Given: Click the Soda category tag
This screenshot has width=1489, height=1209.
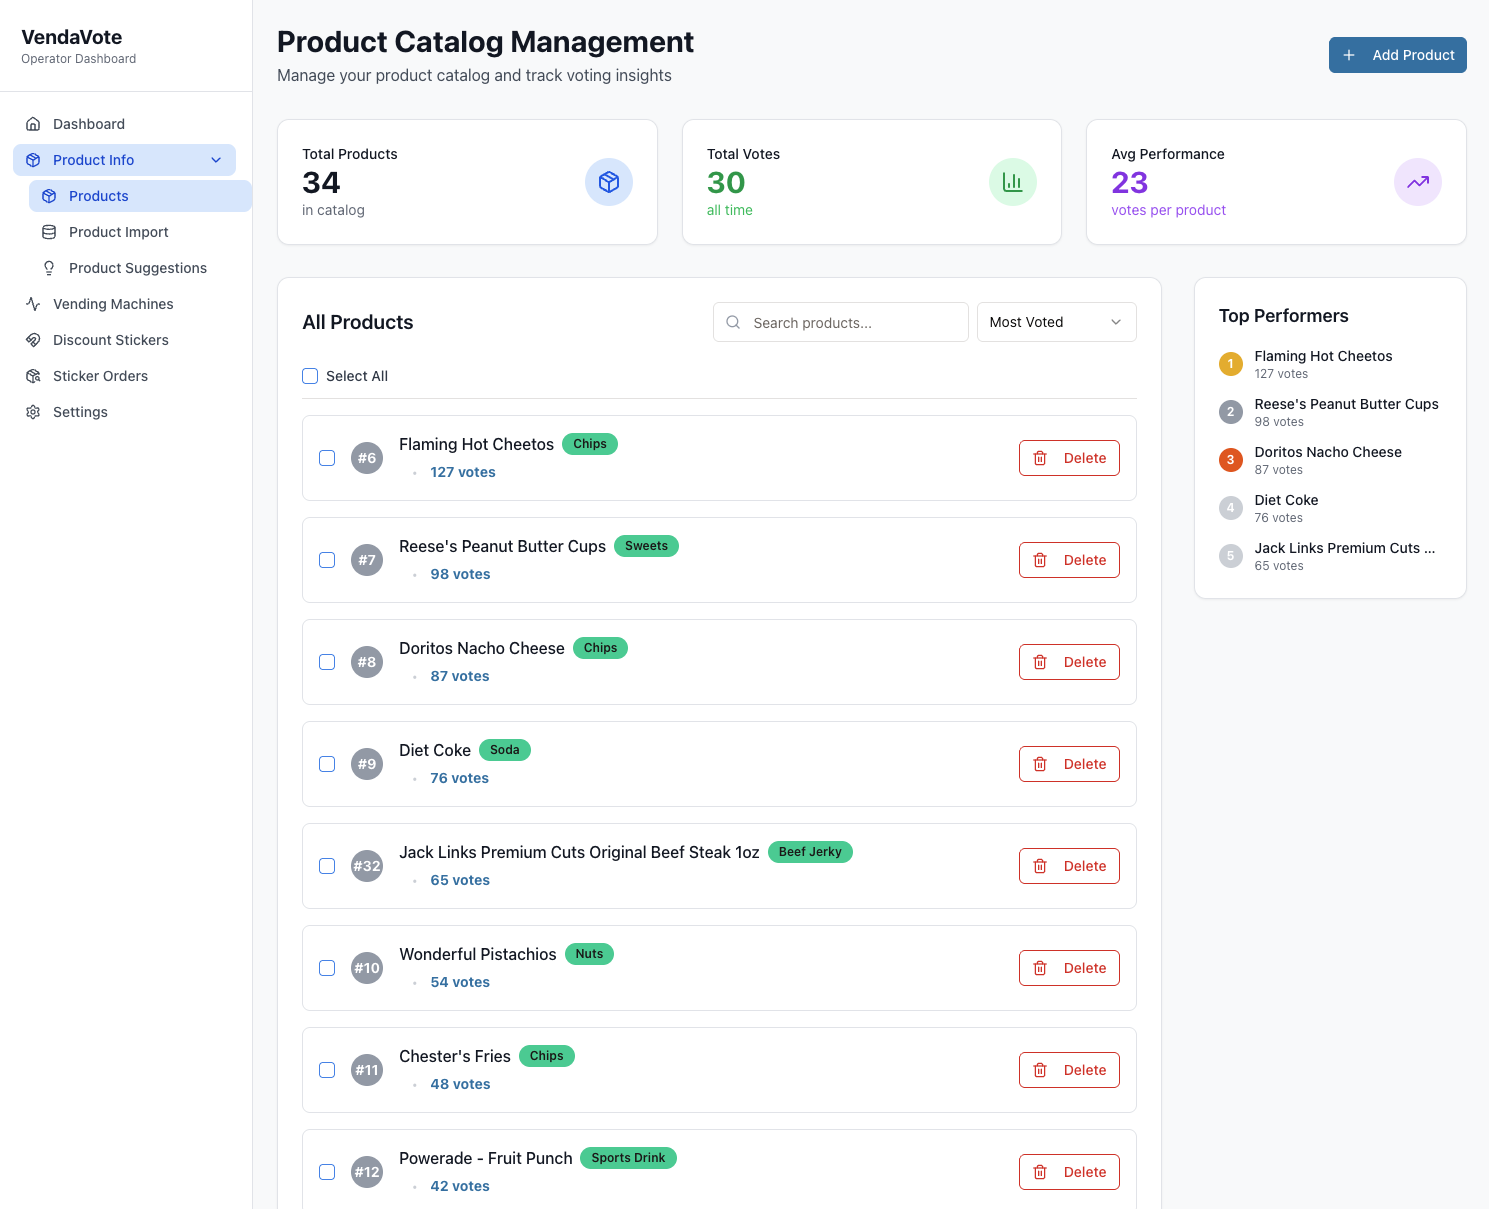Looking at the screenshot, I should click(505, 750).
